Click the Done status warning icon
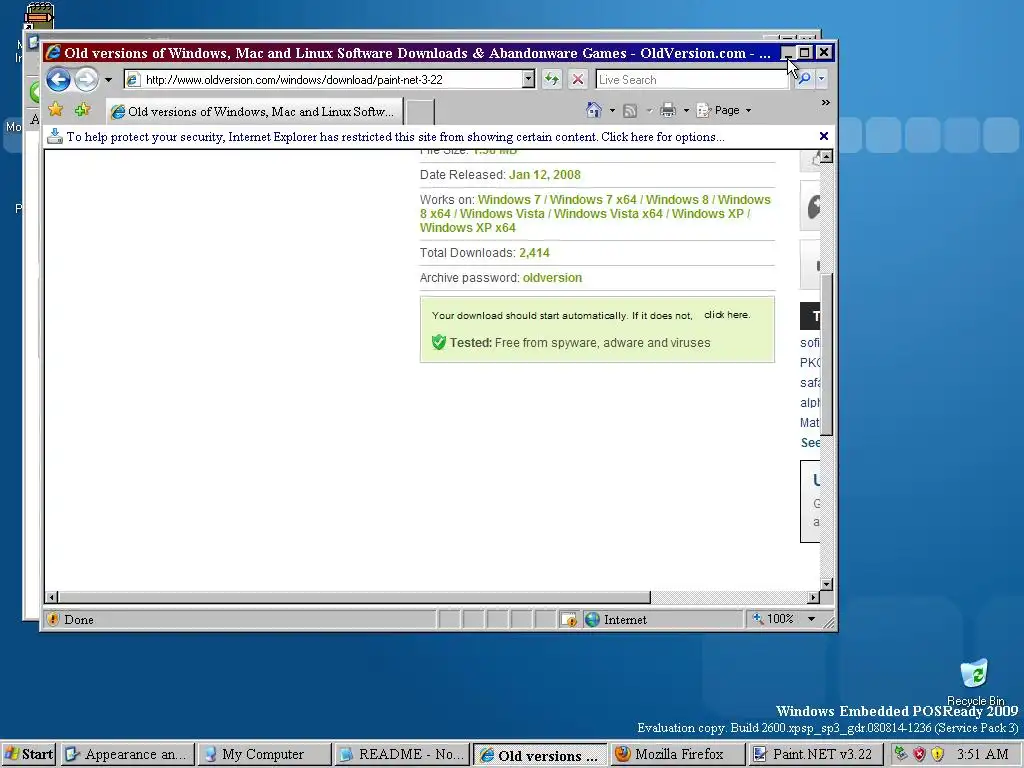Viewport: 1024px width, 768px height. pos(54,619)
